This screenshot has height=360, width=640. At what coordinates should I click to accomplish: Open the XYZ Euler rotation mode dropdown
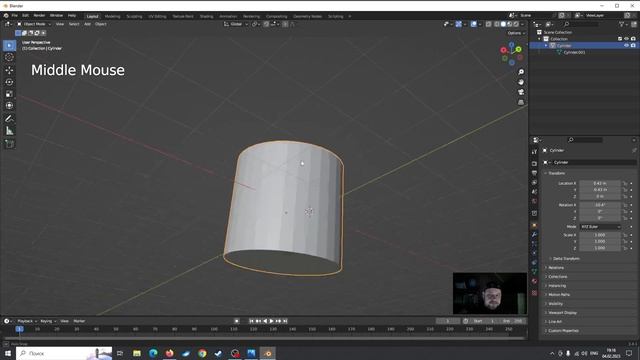point(600,227)
